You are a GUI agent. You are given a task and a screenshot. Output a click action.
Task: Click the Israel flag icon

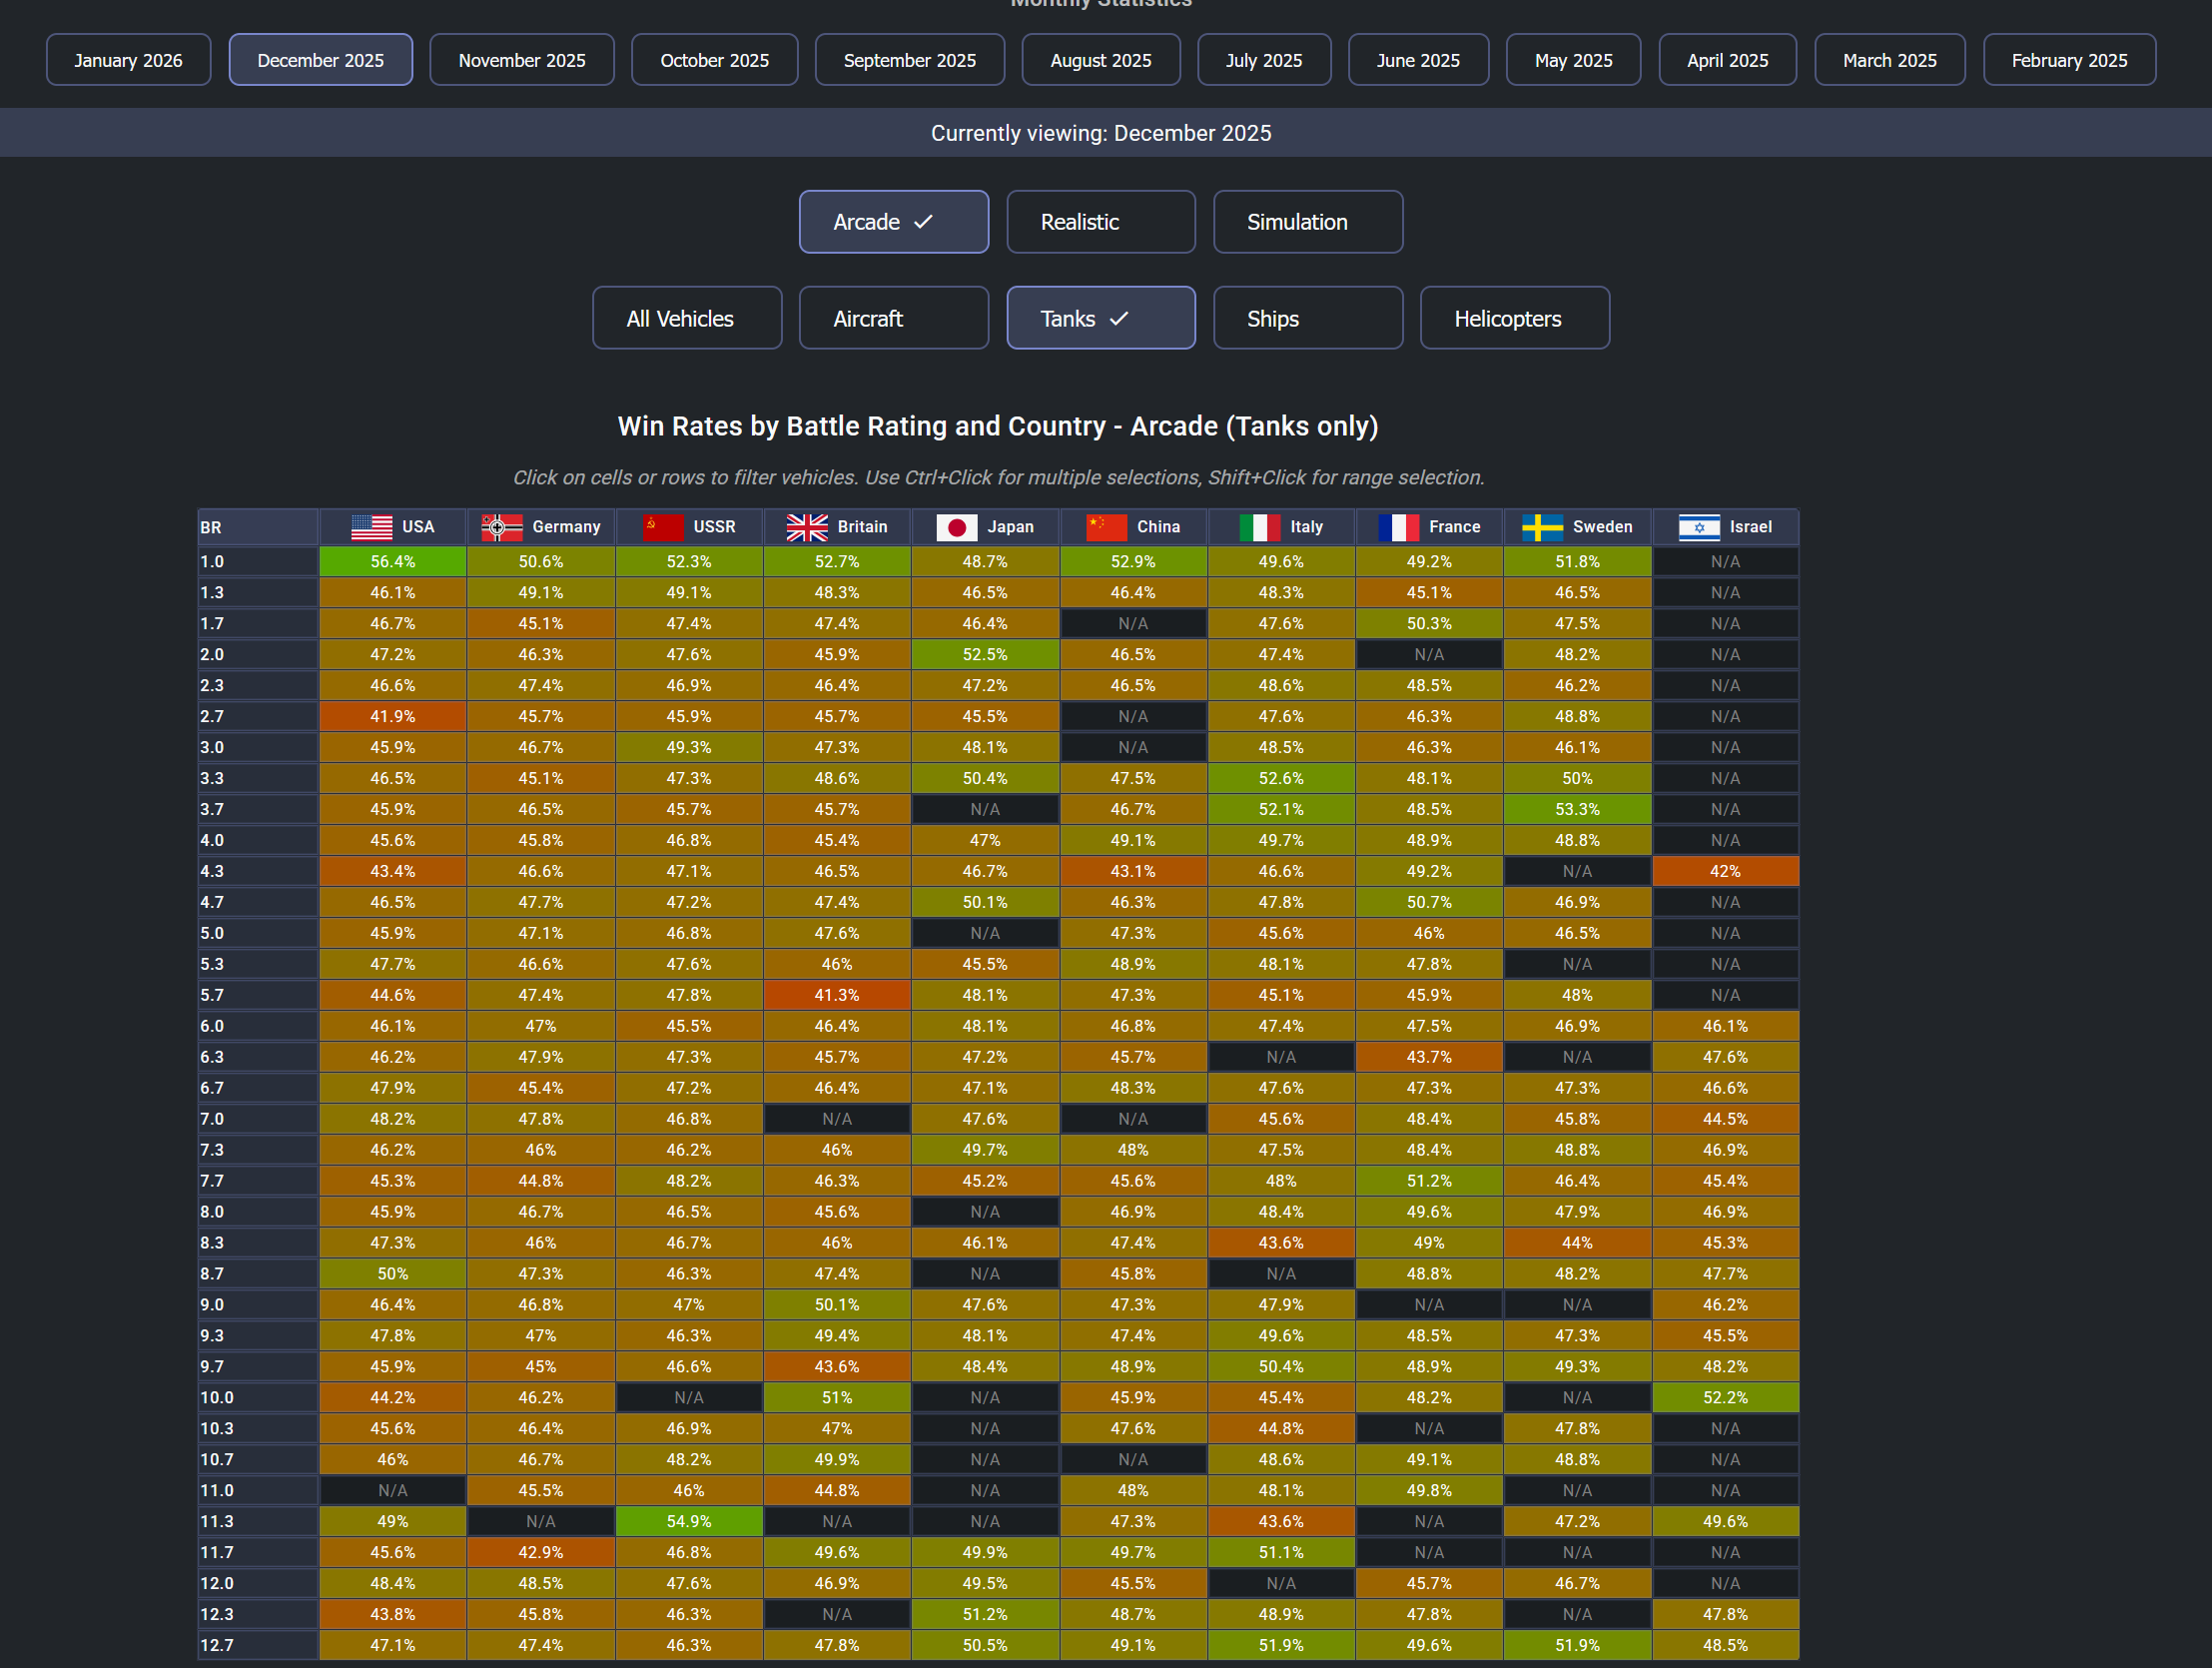(1699, 527)
